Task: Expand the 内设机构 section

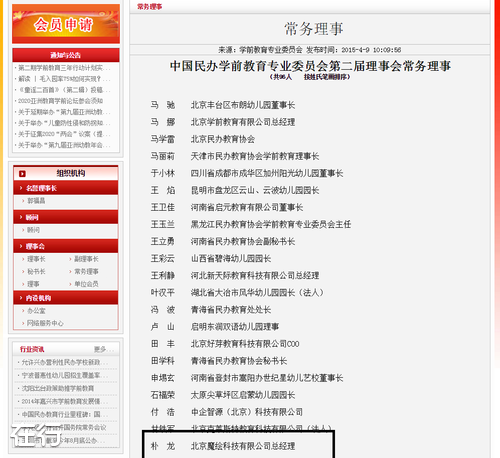Action: tap(66, 298)
